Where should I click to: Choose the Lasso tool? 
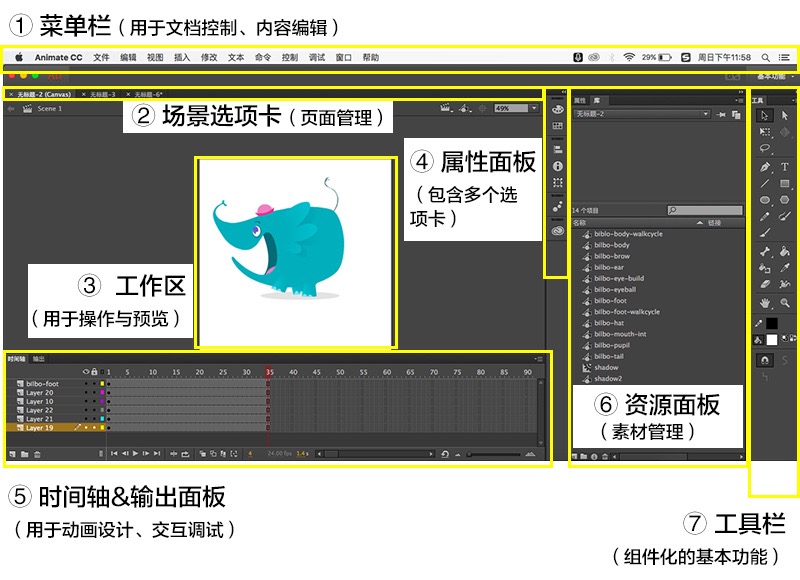coord(765,148)
